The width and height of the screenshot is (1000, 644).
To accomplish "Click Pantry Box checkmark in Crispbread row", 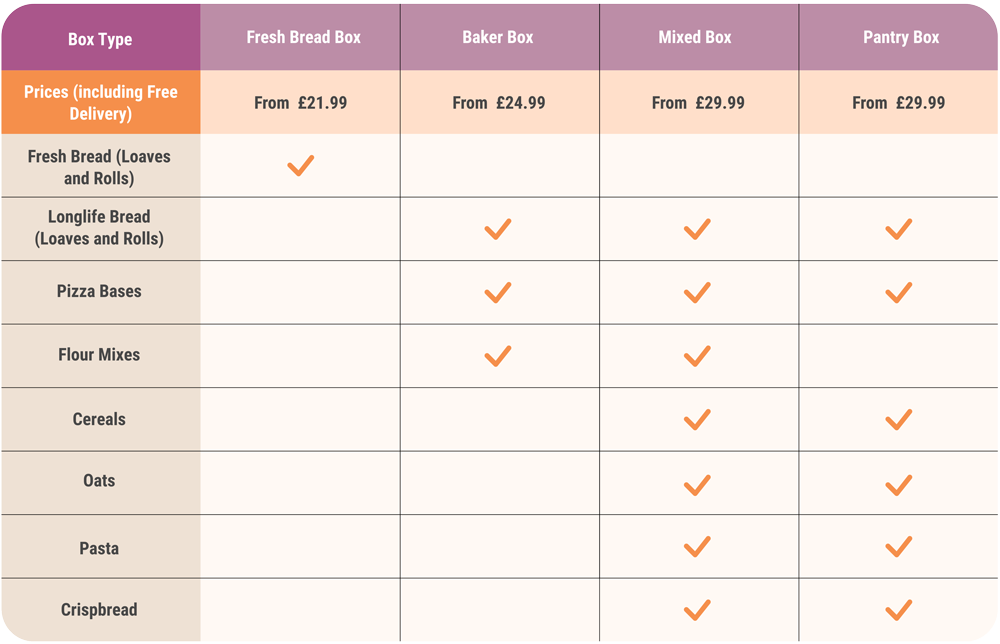I will tap(899, 609).
